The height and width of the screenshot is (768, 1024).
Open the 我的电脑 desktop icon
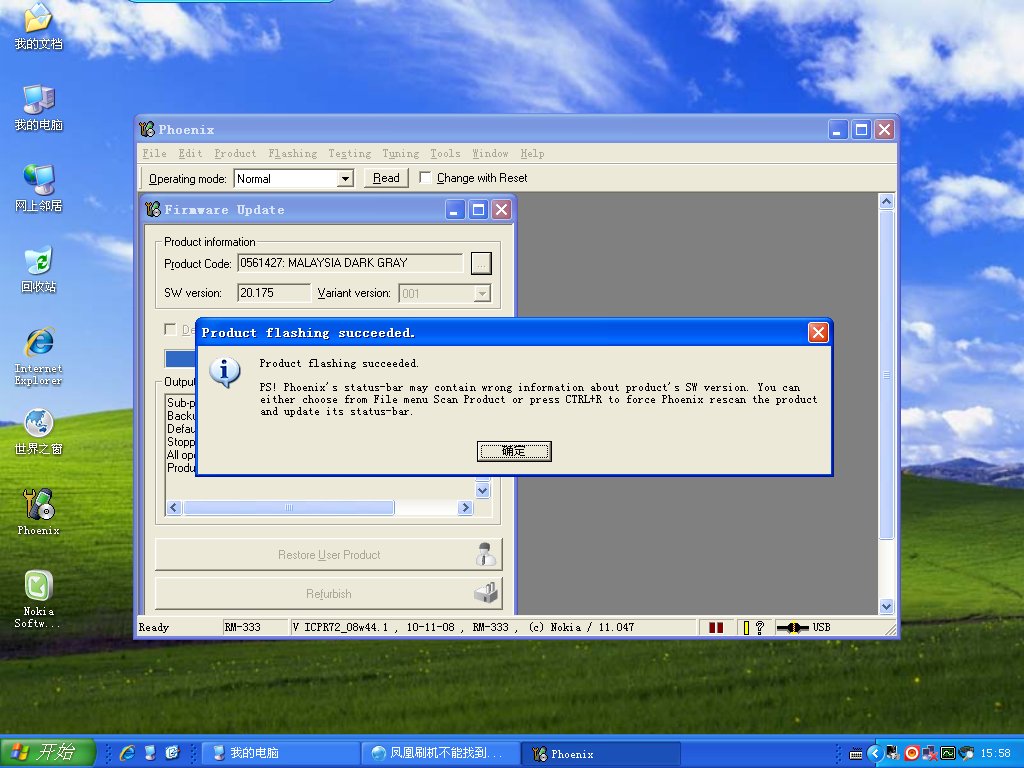(x=38, y=108)
